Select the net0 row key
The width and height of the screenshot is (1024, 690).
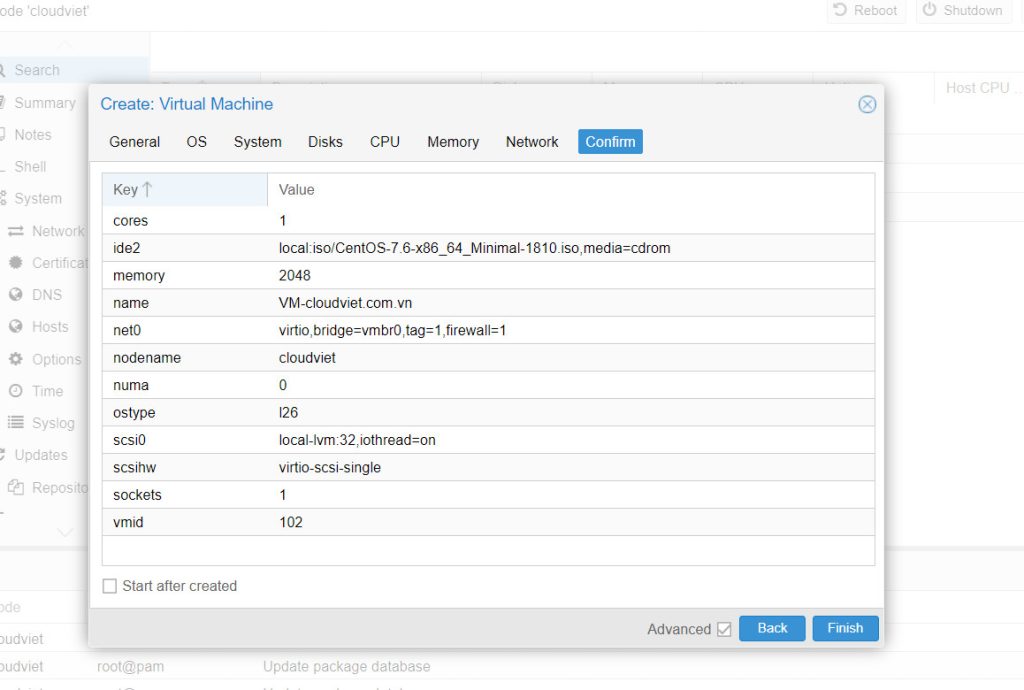pyautogui.click(x=127, y=330)
